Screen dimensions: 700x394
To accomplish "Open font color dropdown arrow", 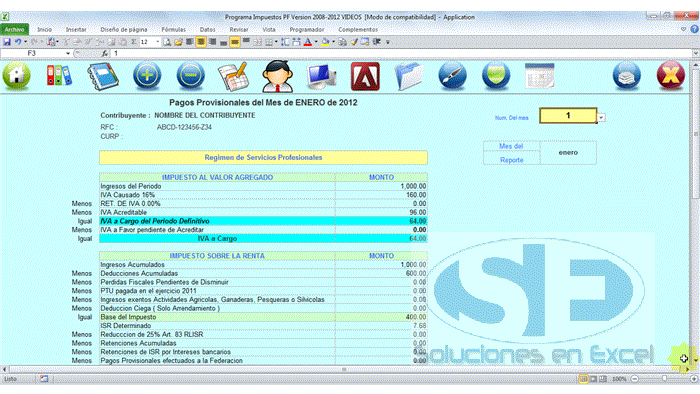I will click(x=316, y=42).
